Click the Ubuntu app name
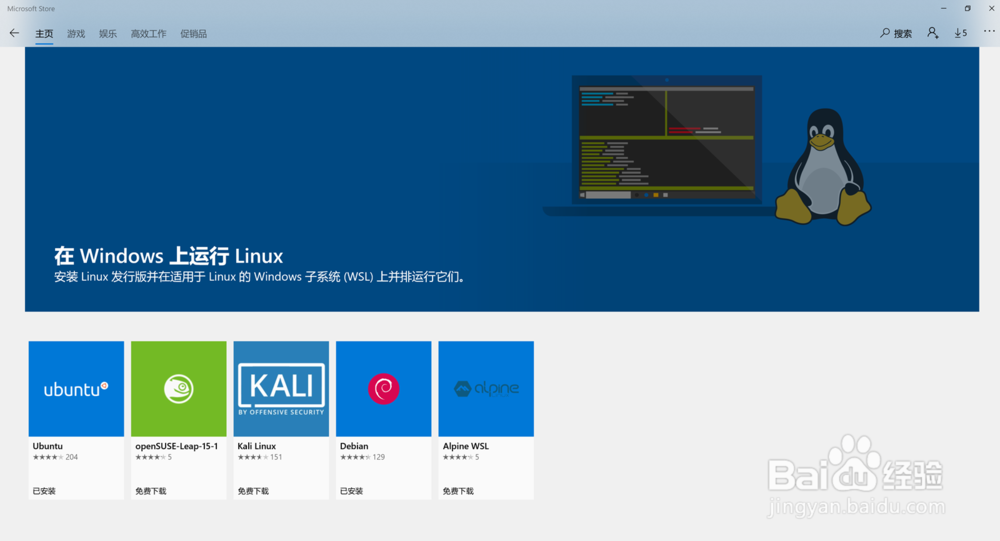 [48, 446]
